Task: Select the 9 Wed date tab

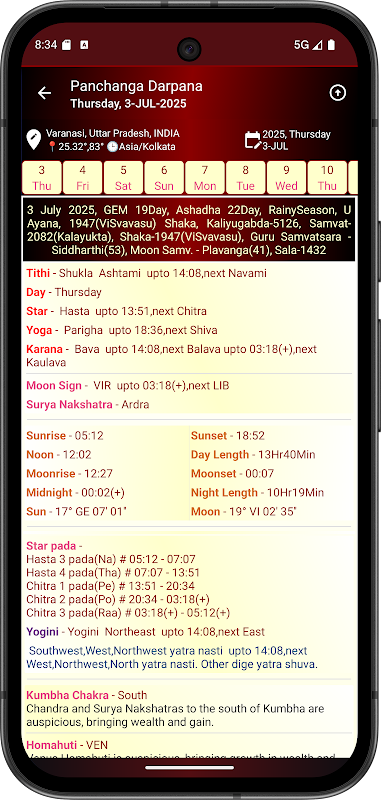Action: 287,178
